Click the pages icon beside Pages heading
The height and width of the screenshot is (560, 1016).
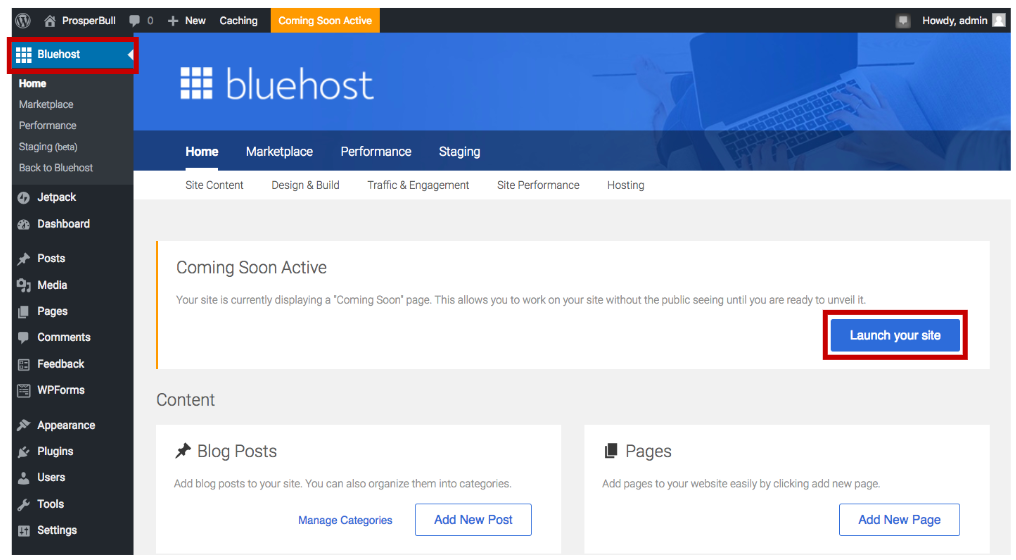(x=610, y=450)
